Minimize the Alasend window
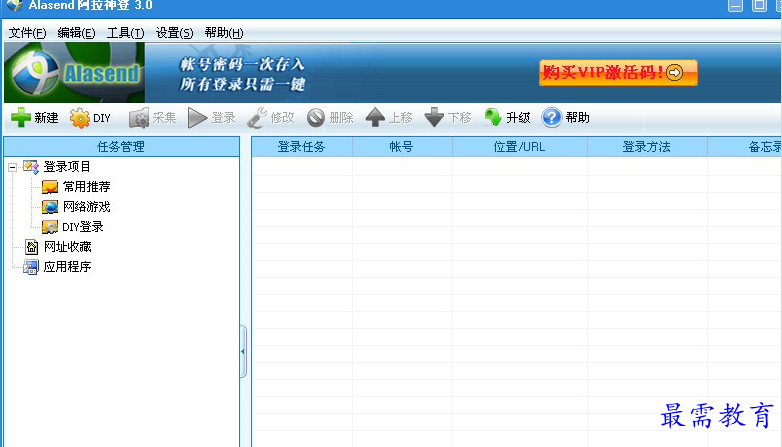 point(735,5)
